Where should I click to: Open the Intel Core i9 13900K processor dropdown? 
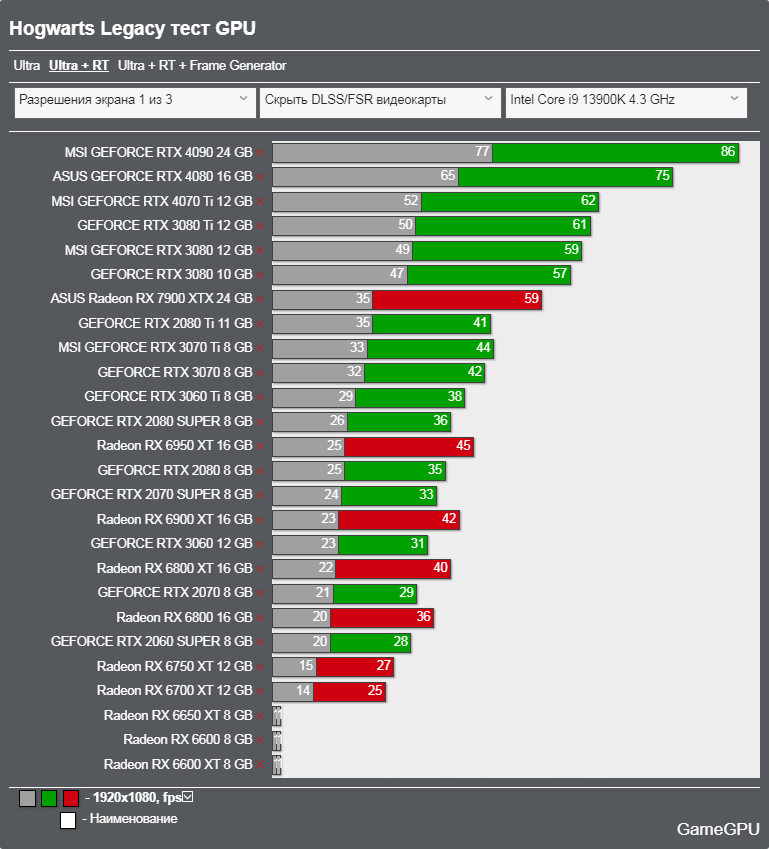(x=626, y=102)
